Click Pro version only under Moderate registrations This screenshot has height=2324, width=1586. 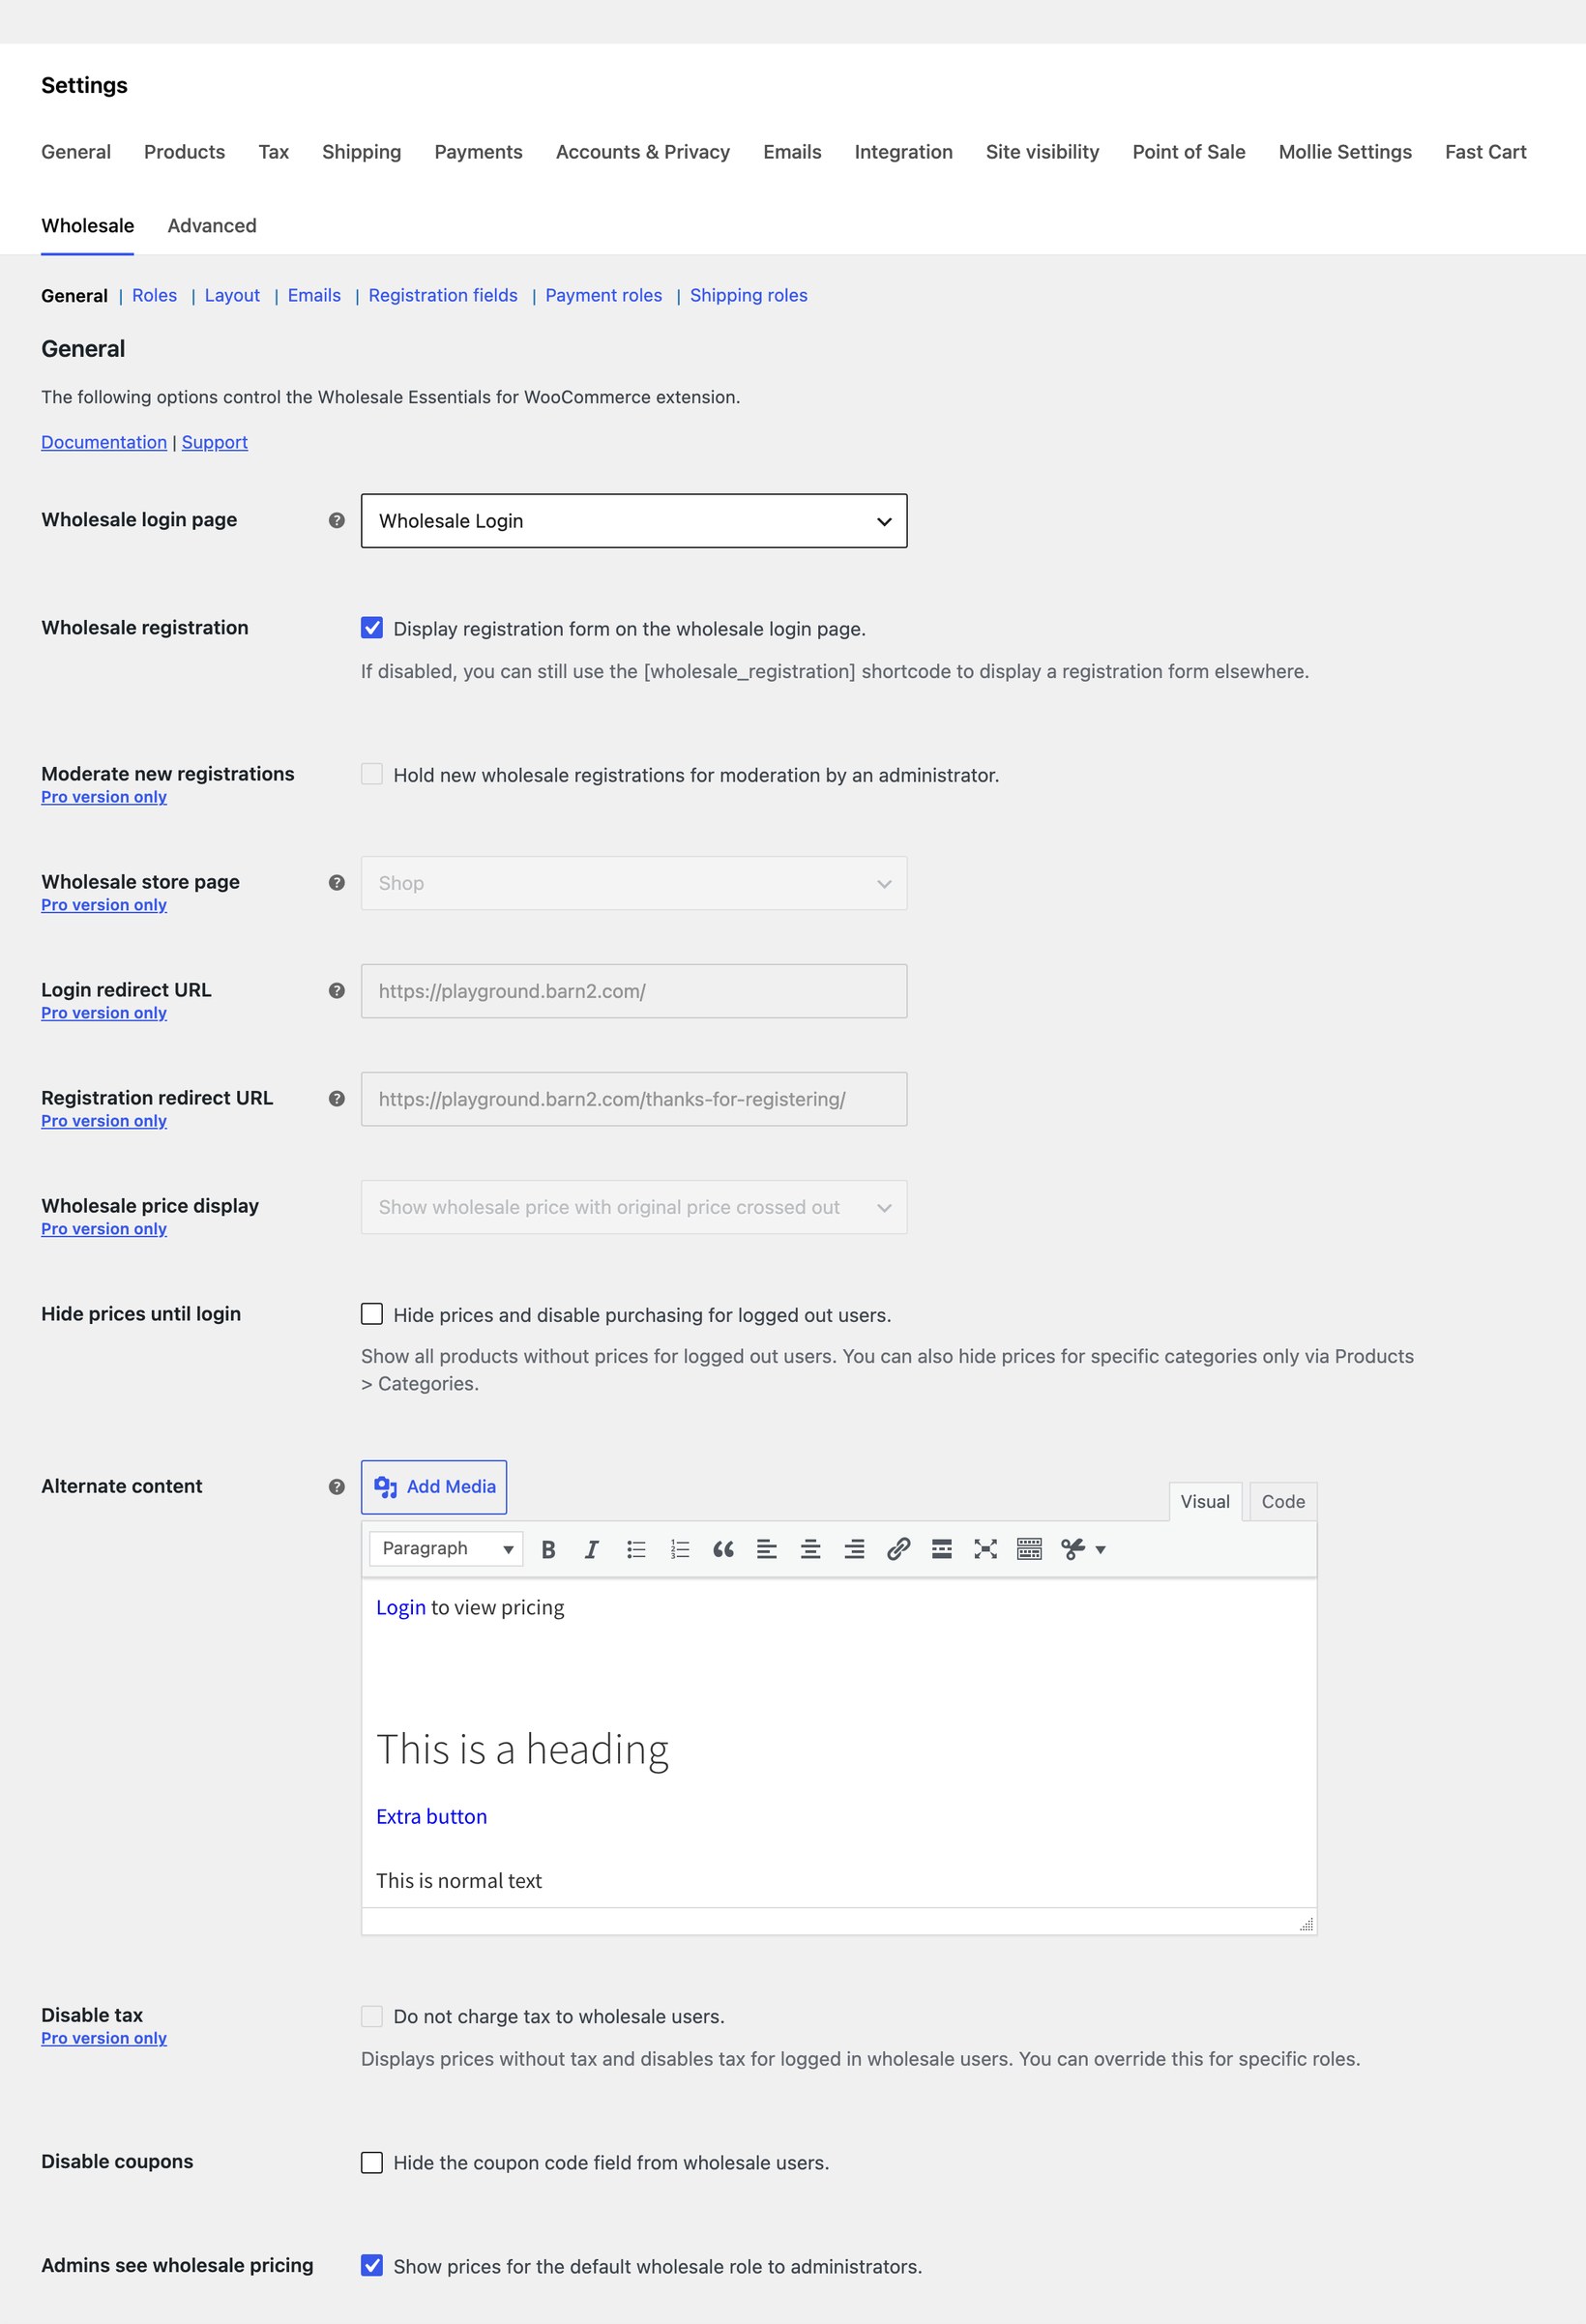[x=104, y=797]
